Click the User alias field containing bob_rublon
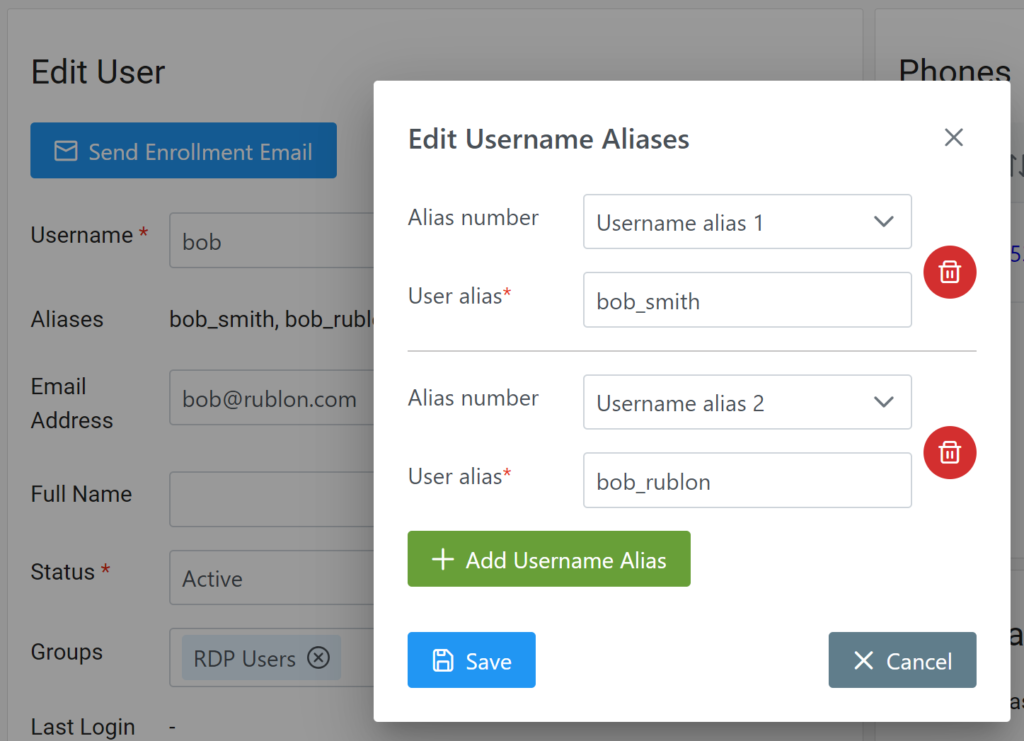 (746, 481)
